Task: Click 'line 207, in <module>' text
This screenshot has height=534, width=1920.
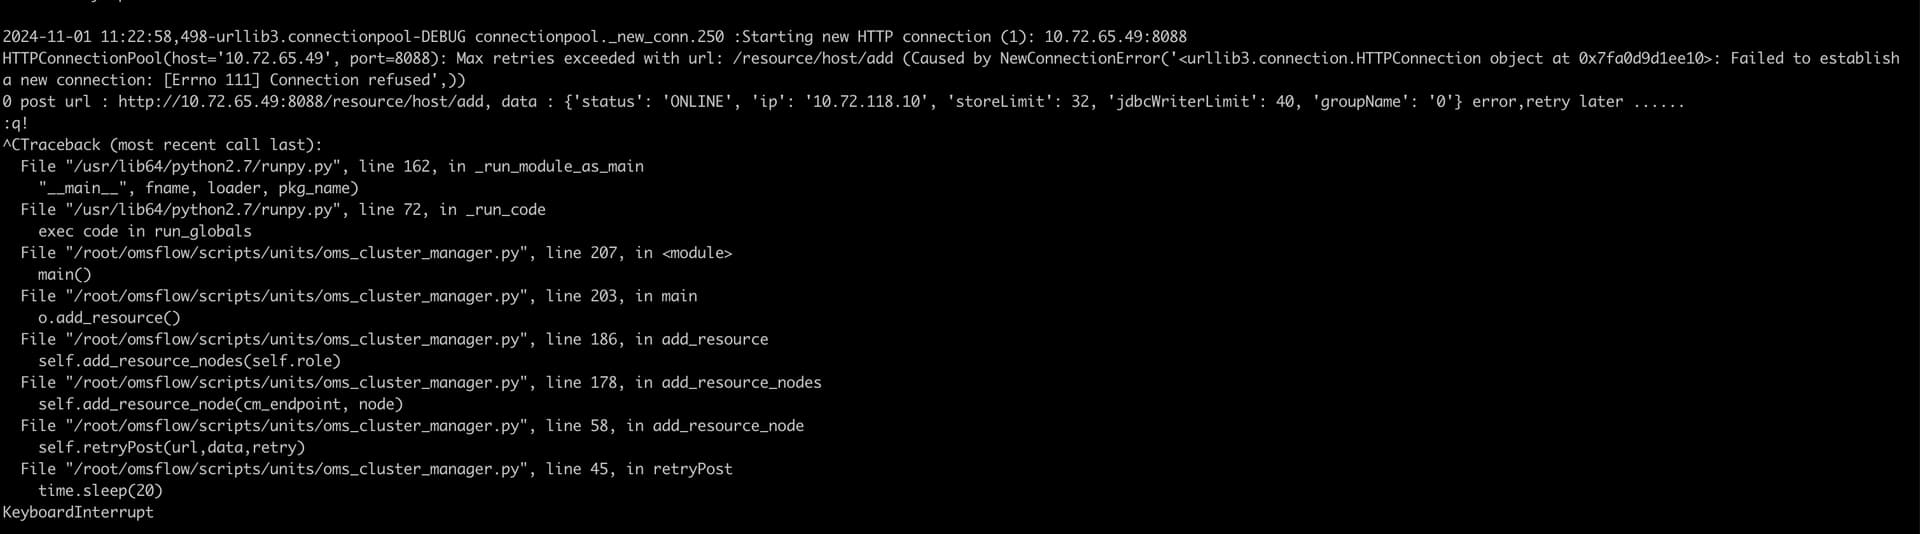Action: pyautogui.click(x=639, y=253)
